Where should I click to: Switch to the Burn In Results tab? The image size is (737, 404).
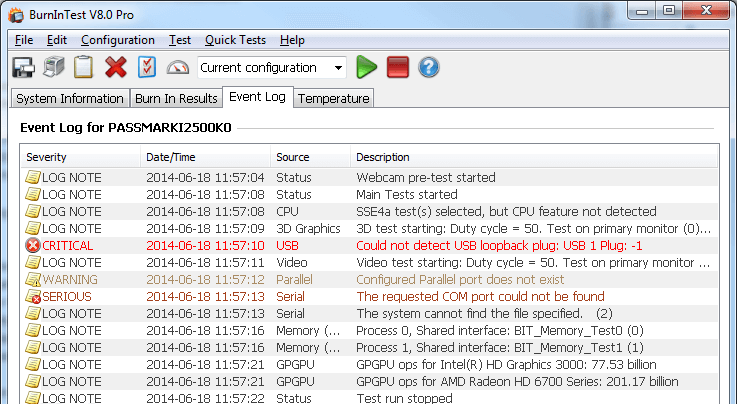pos(176,98)
